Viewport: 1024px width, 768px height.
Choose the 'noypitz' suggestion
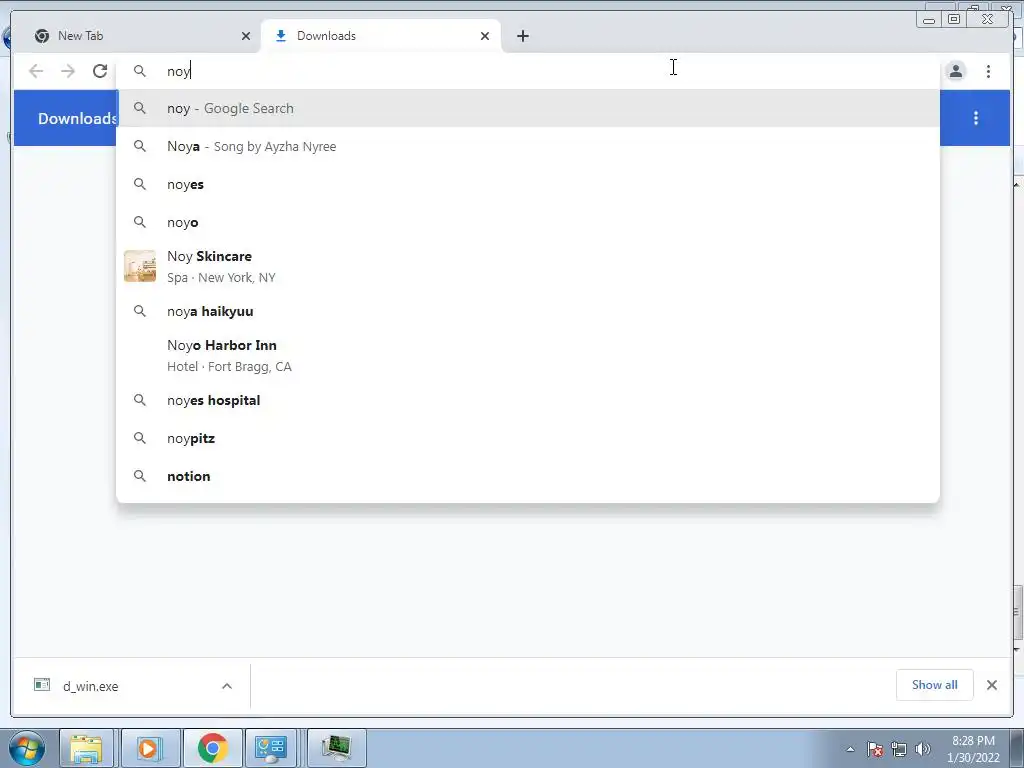click(x=528, y=438)
